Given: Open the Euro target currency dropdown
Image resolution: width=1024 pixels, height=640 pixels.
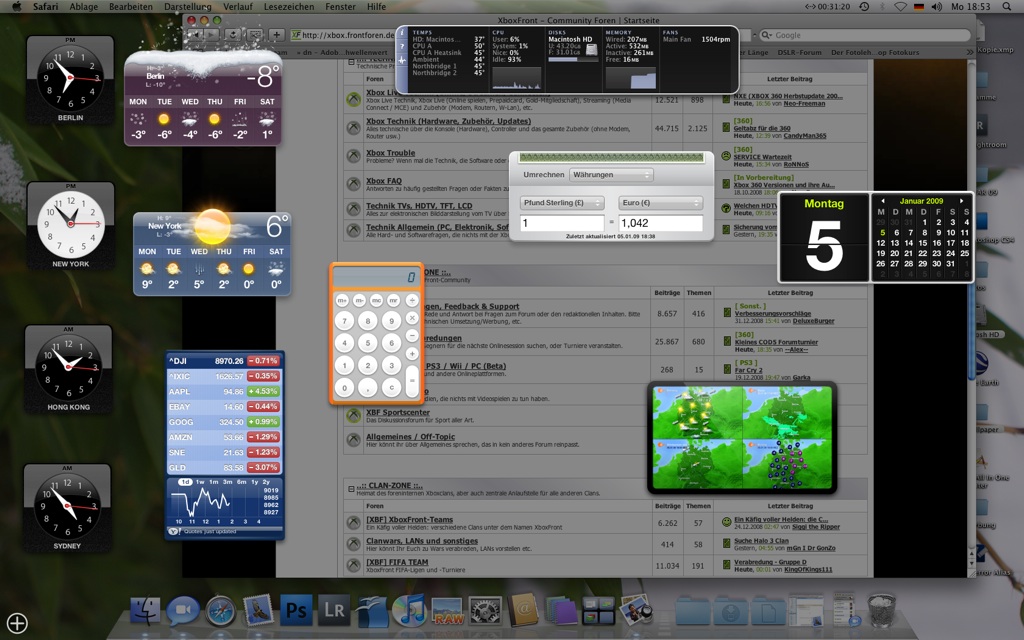Looking at the screenshot, I should tap(660, 202).
